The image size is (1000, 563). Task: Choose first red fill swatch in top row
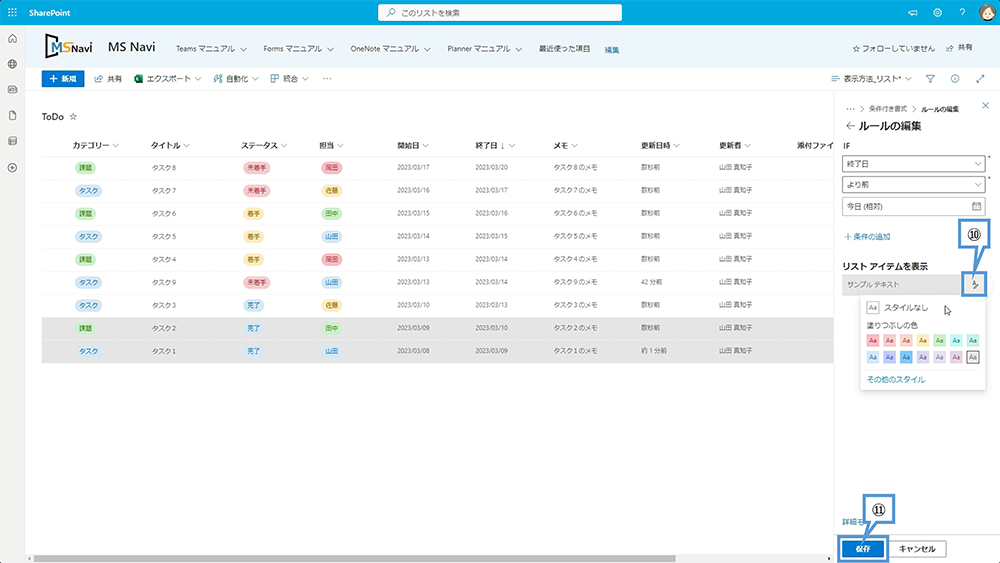872,340
